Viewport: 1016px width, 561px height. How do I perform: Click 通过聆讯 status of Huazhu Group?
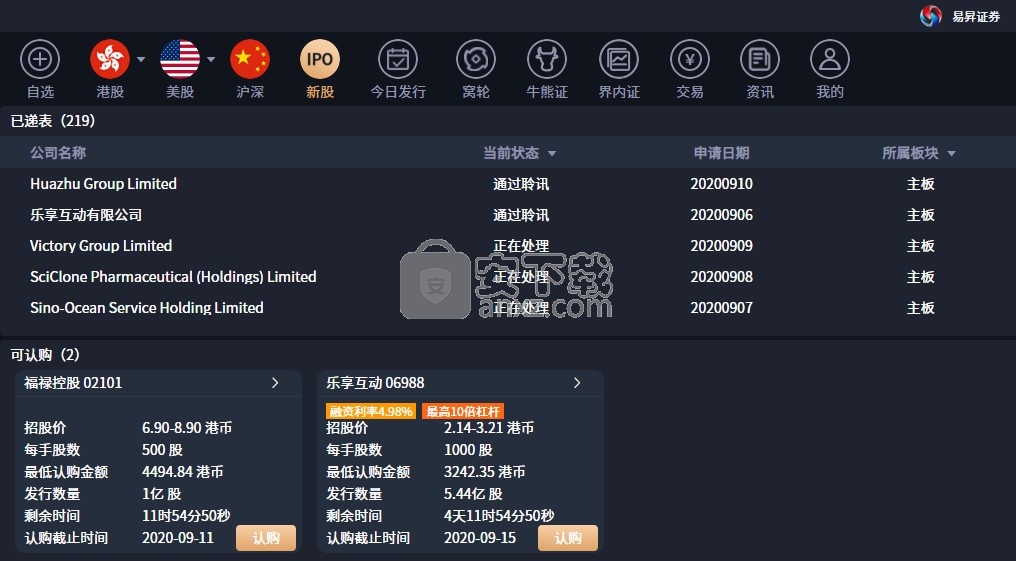[x=521, y=184]
